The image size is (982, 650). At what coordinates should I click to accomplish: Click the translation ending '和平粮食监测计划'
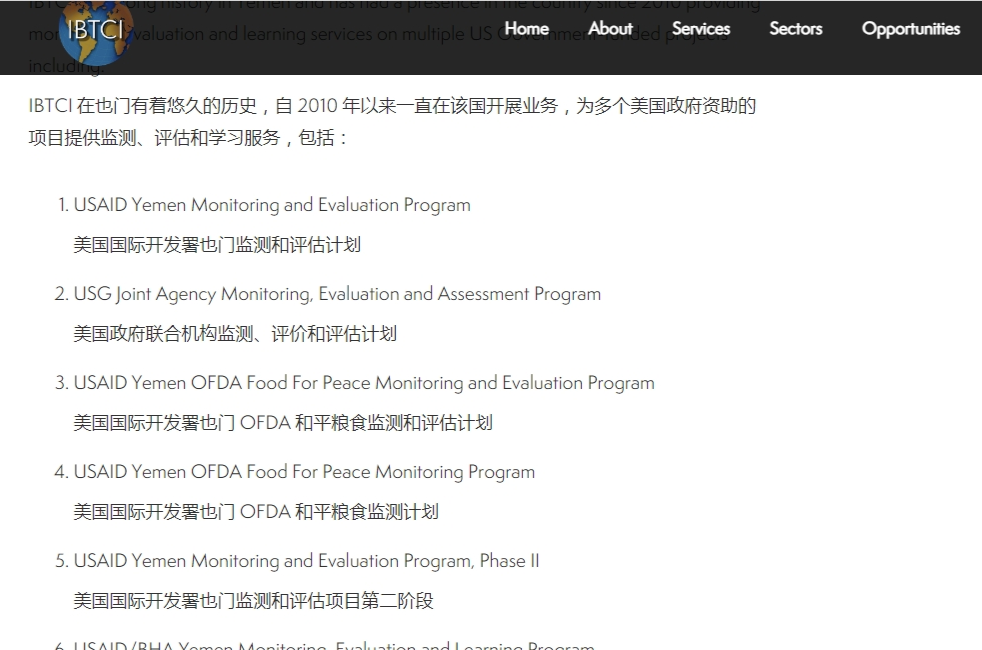pyautogui.click(x=255, y=512)
